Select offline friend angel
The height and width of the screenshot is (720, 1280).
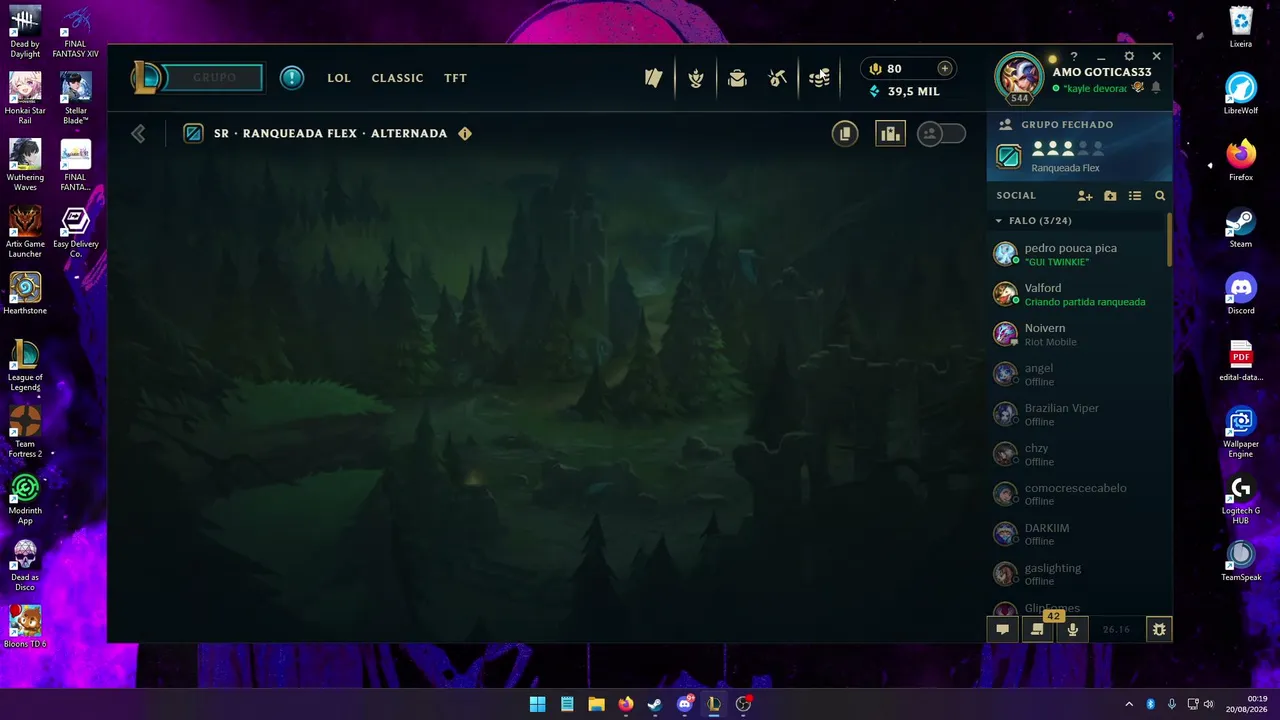pos(1077,374)
